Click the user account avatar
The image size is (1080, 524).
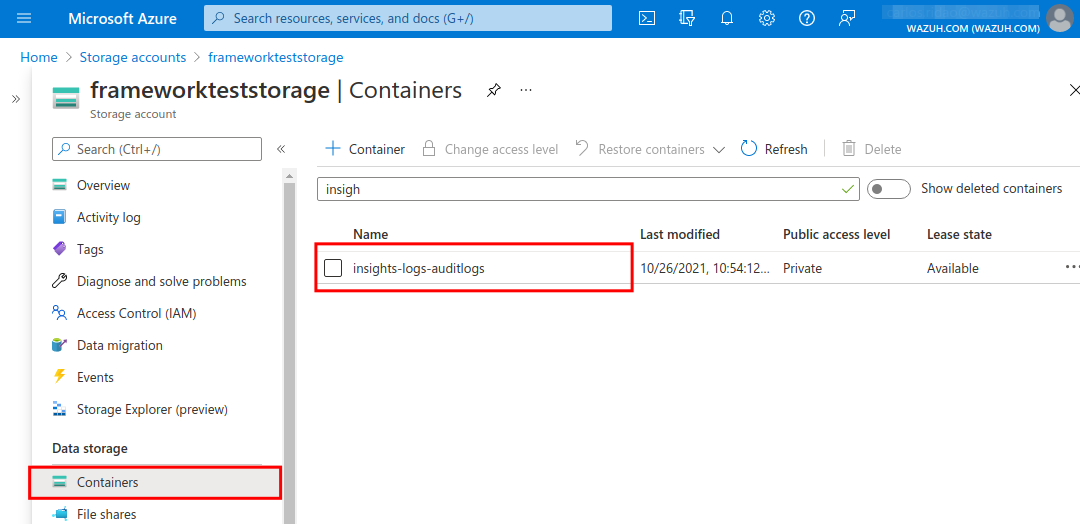(1059, 19)
